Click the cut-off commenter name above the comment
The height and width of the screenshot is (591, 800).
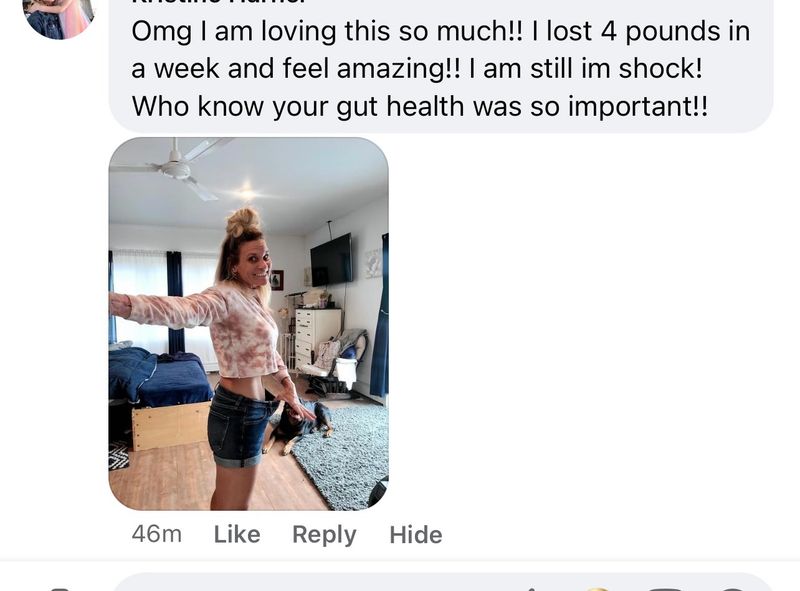[218, 2]
